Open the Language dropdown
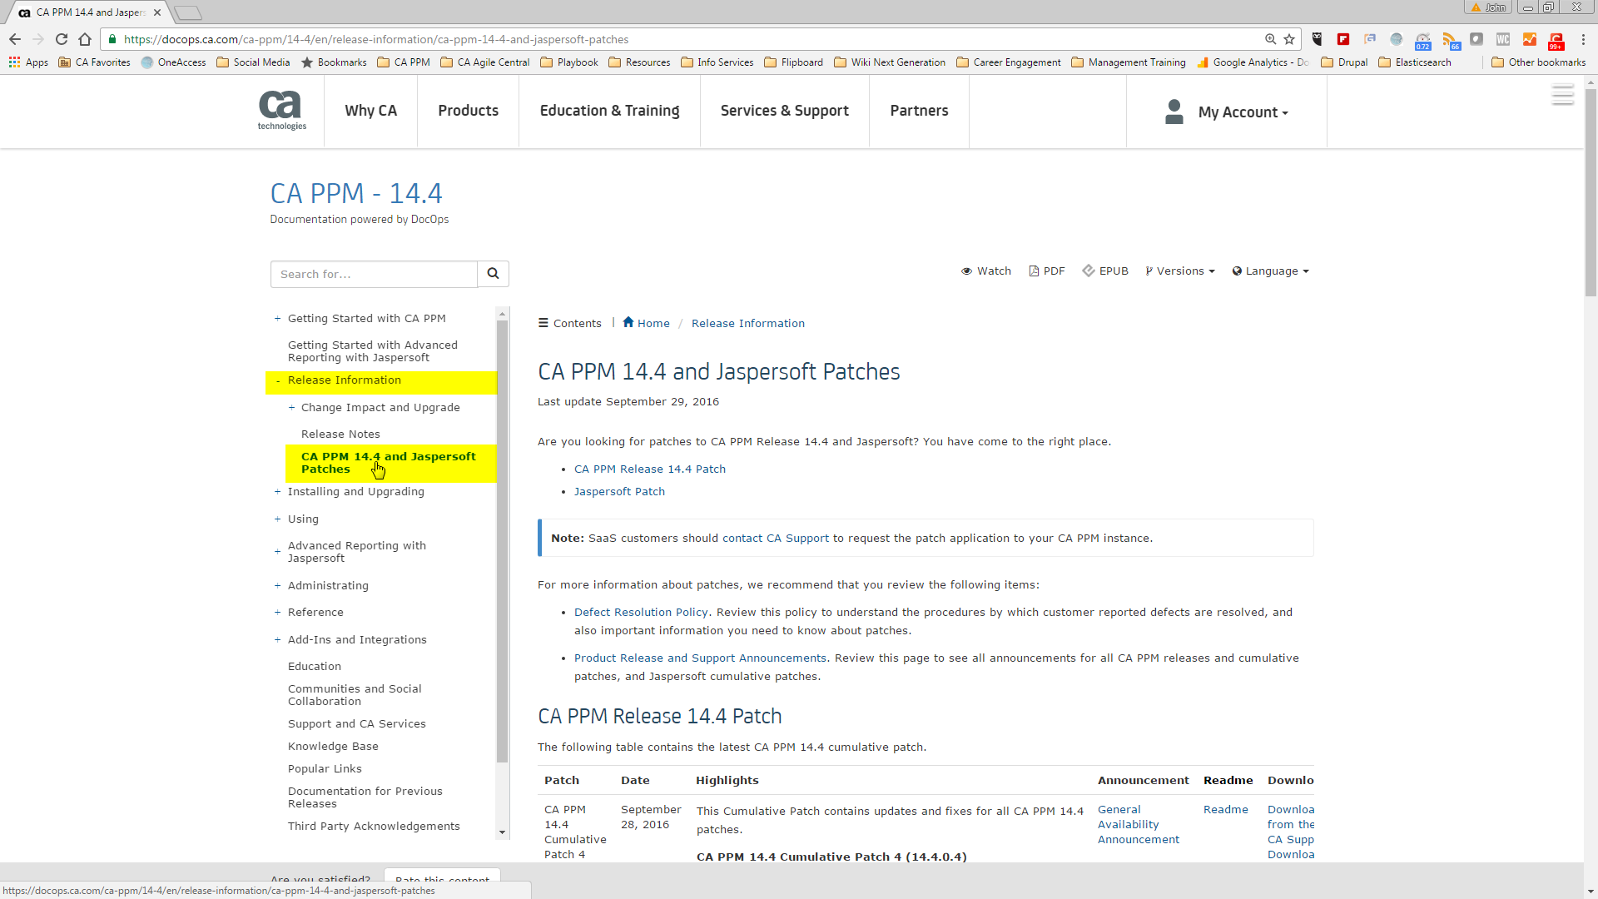This screenshot has width=1598, height=899. (1270, 271)
